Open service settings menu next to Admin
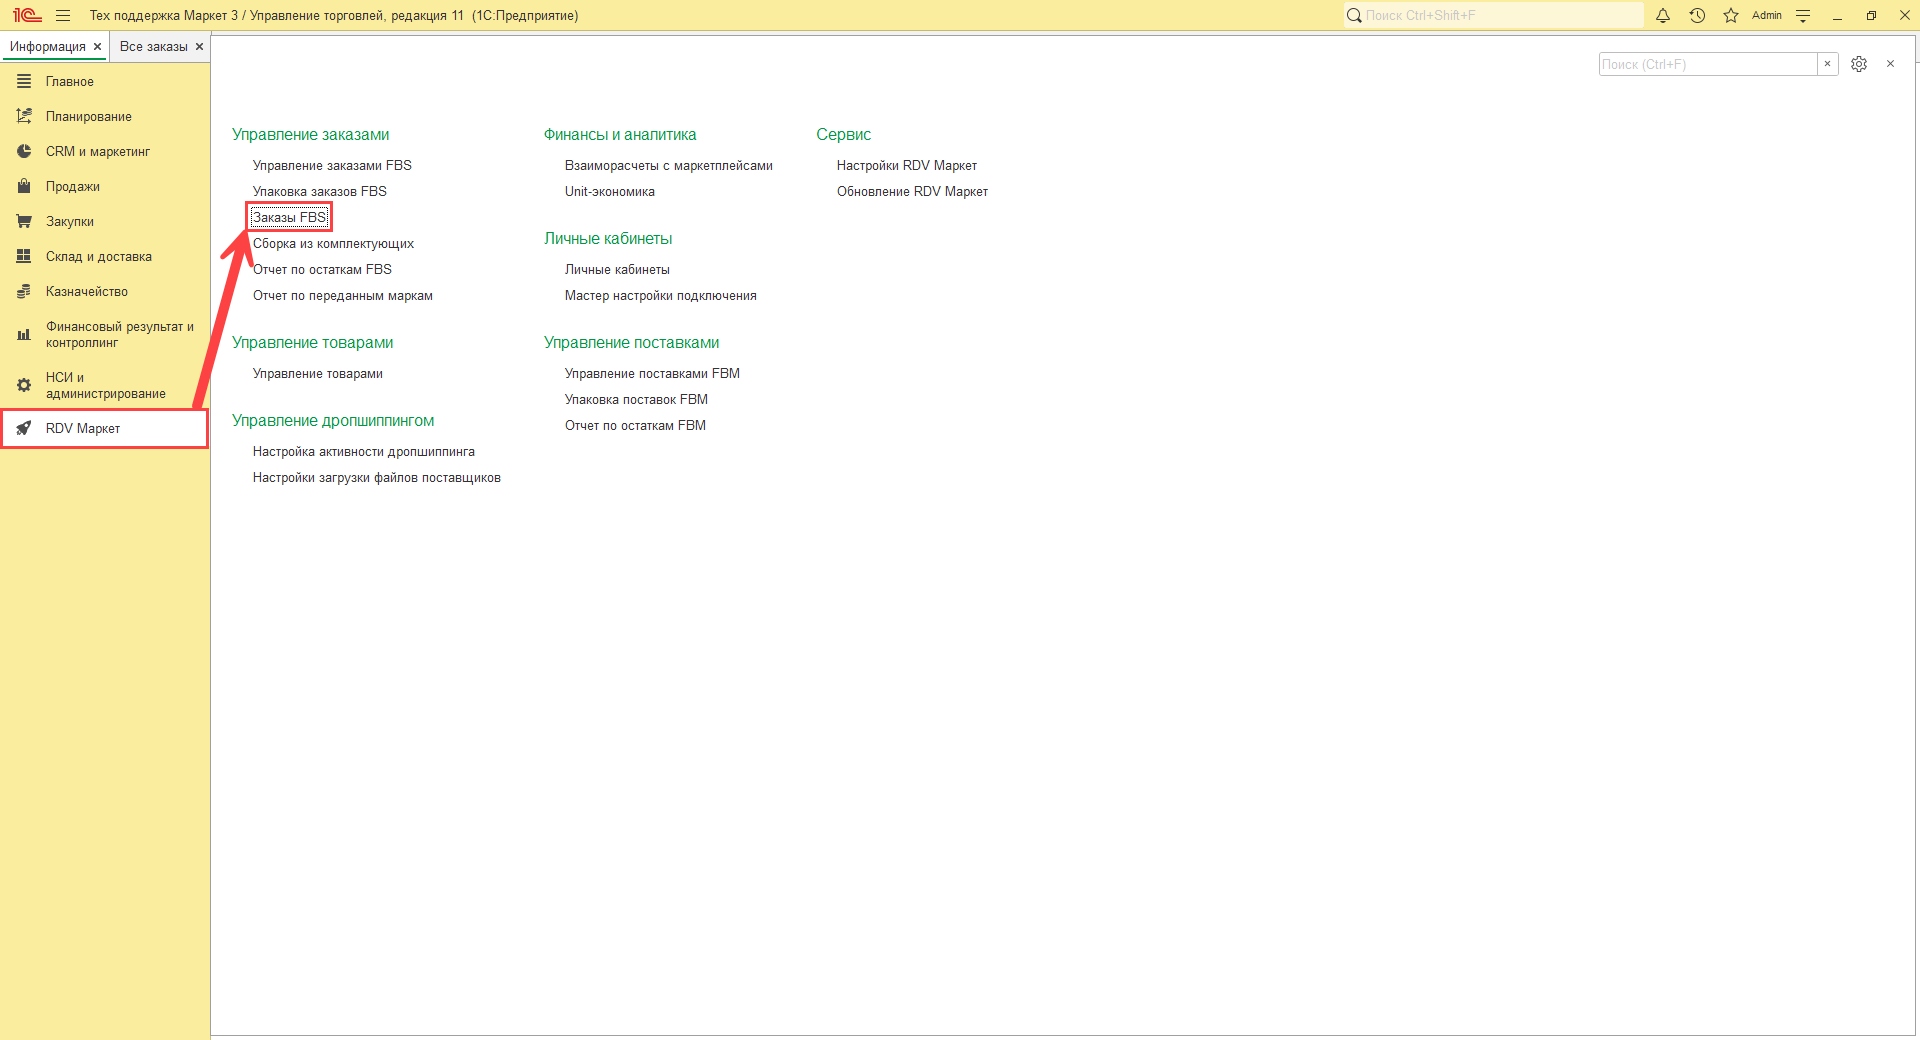1920x1040 pixels. 1803,15
